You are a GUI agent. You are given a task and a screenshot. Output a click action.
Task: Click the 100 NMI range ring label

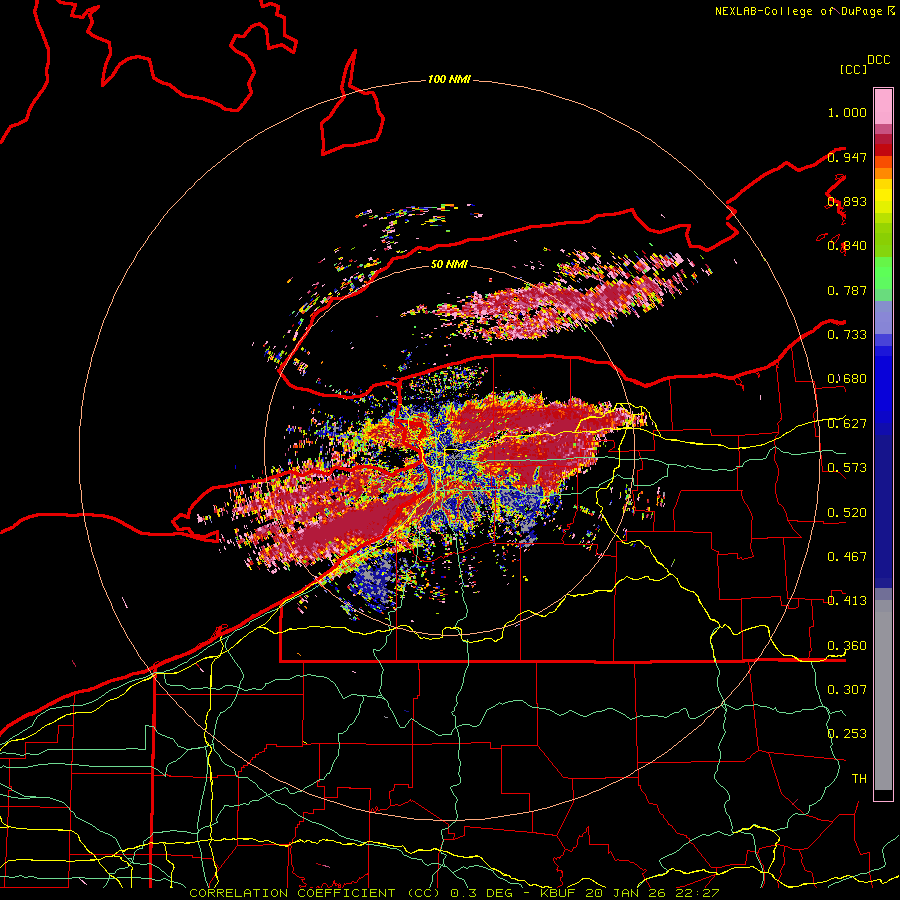[x=449, y=79]
